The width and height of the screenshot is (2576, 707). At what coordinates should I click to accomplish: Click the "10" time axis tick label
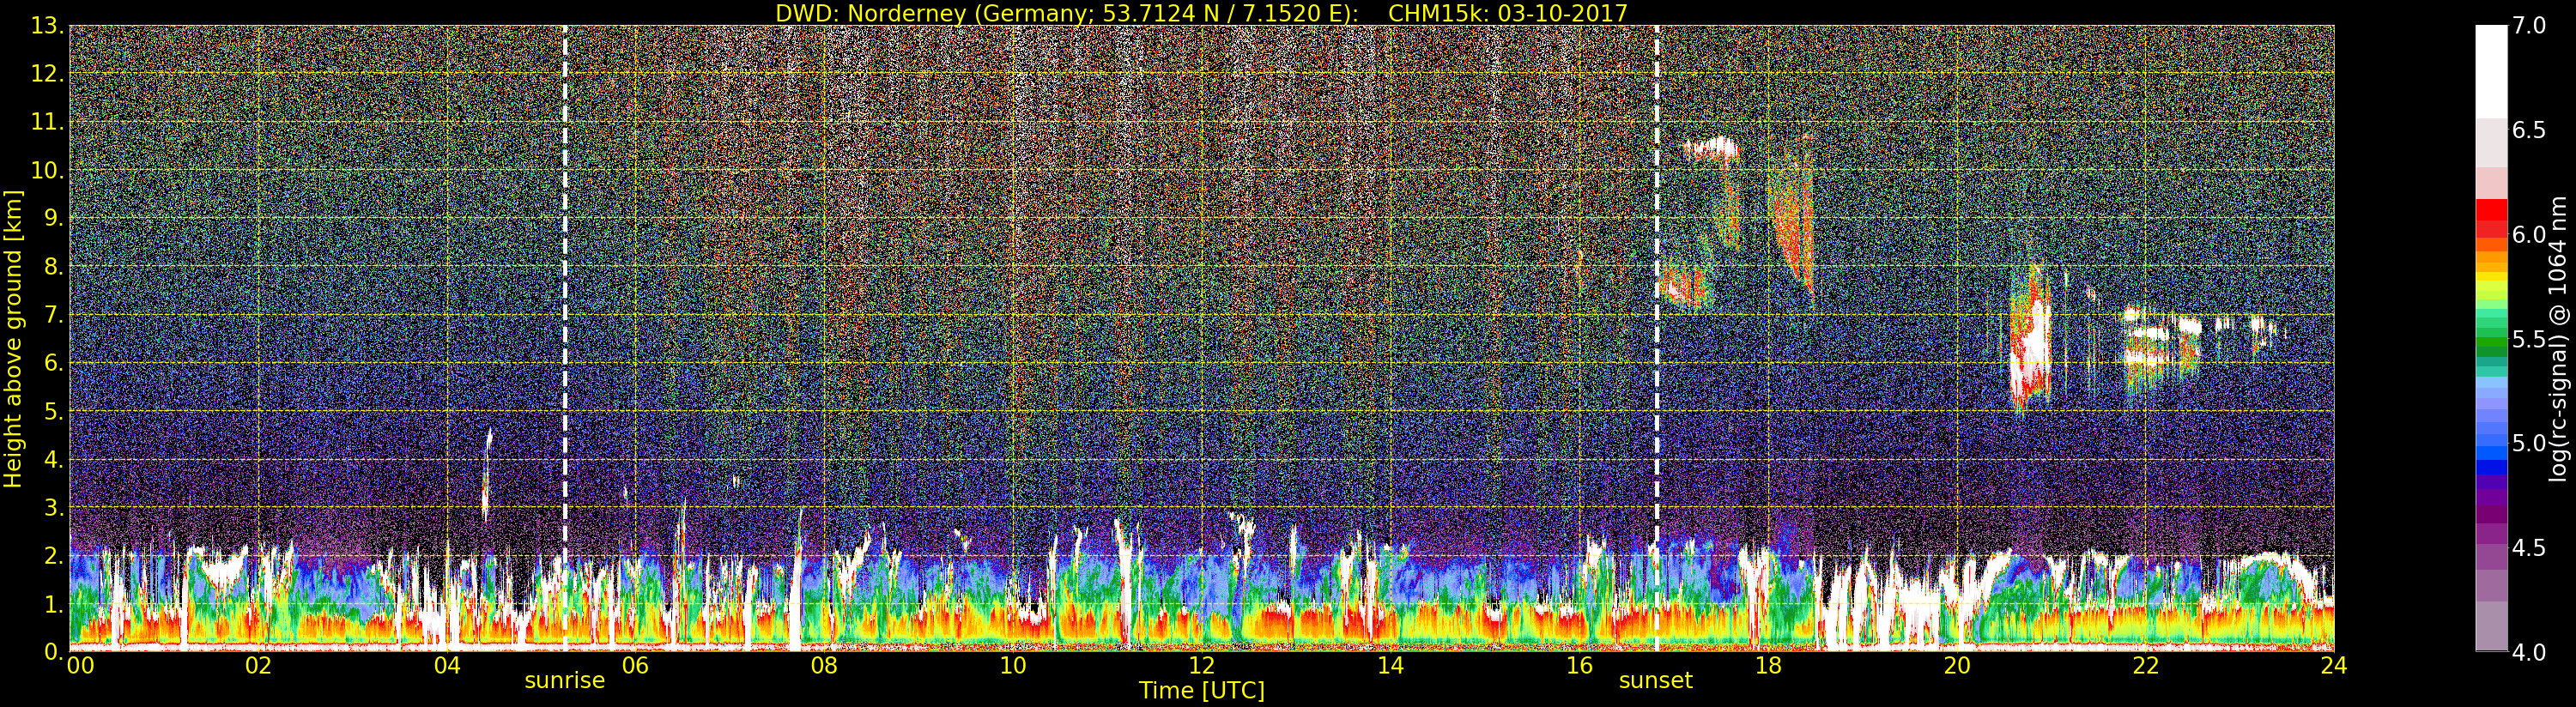[1013, 666]
